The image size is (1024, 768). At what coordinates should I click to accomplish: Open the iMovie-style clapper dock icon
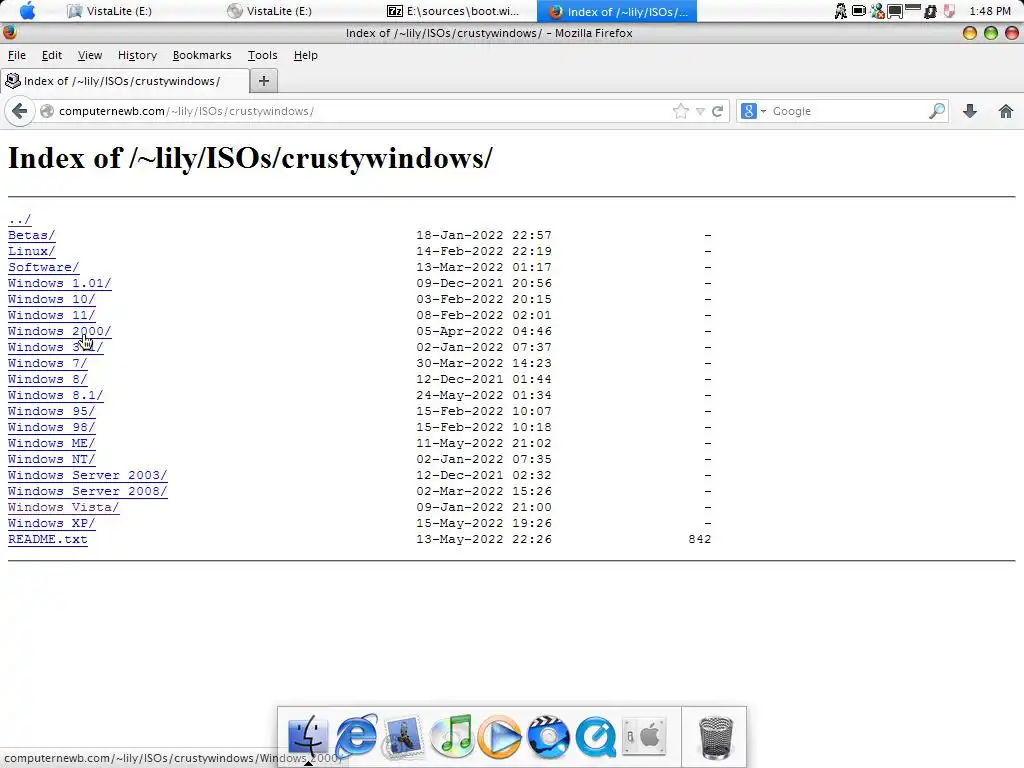click(x=548, y=737)
